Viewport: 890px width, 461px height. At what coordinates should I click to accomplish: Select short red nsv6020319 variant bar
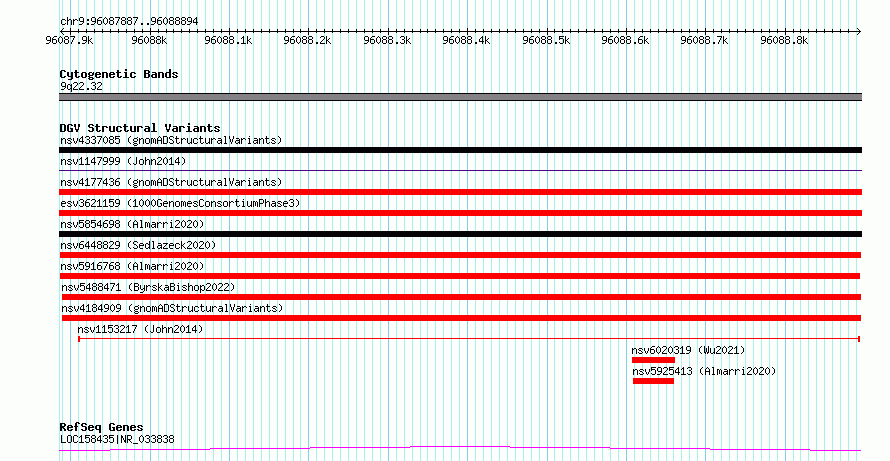653,360
